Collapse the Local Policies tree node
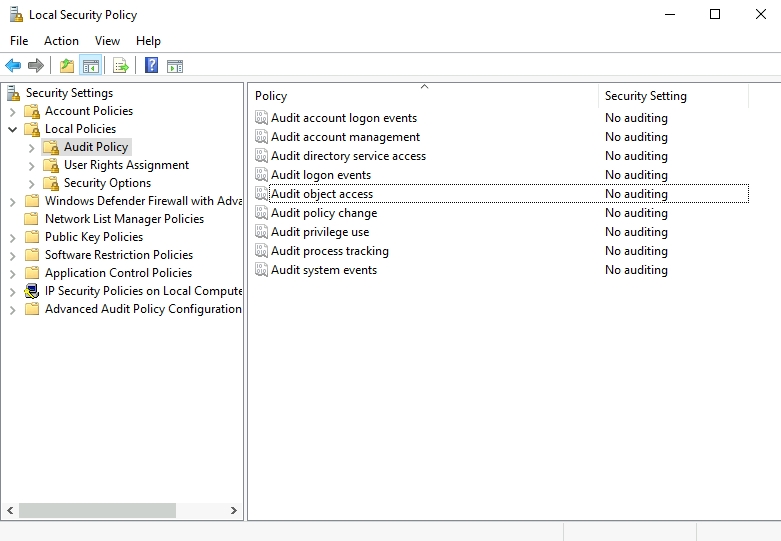This screenshot has height=541, width=781. pos(12,129)
